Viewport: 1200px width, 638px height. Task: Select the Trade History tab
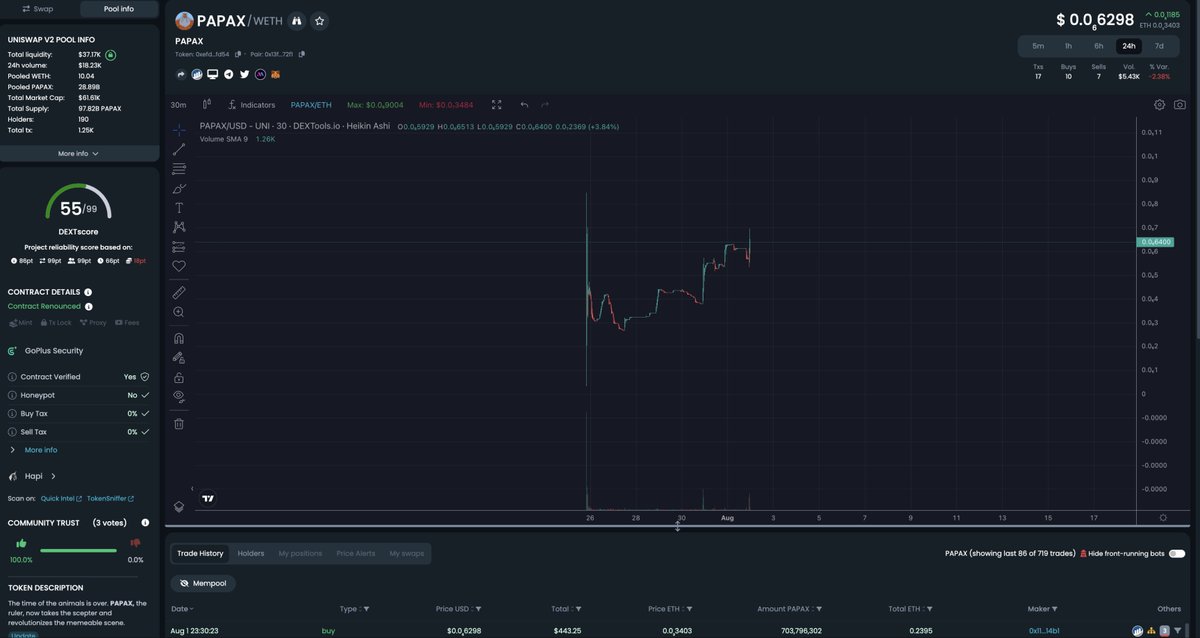(200, 553)
